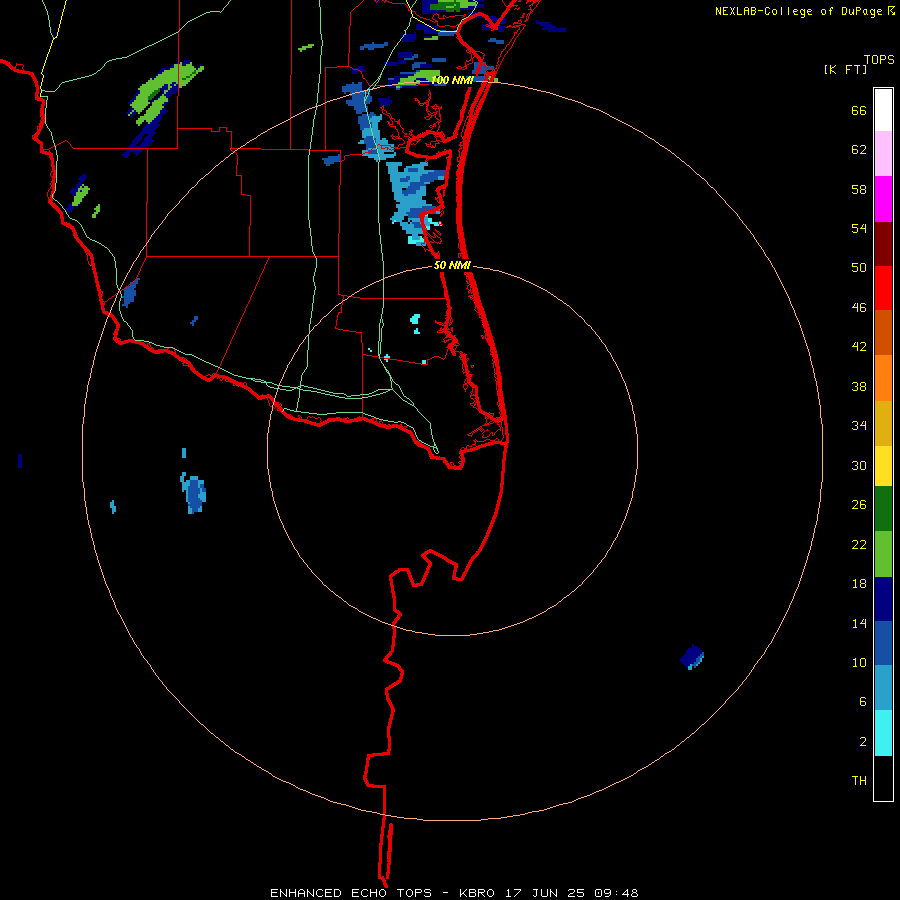
Task: Click the 50 NMI range ring label
Action: coord(452,265)
